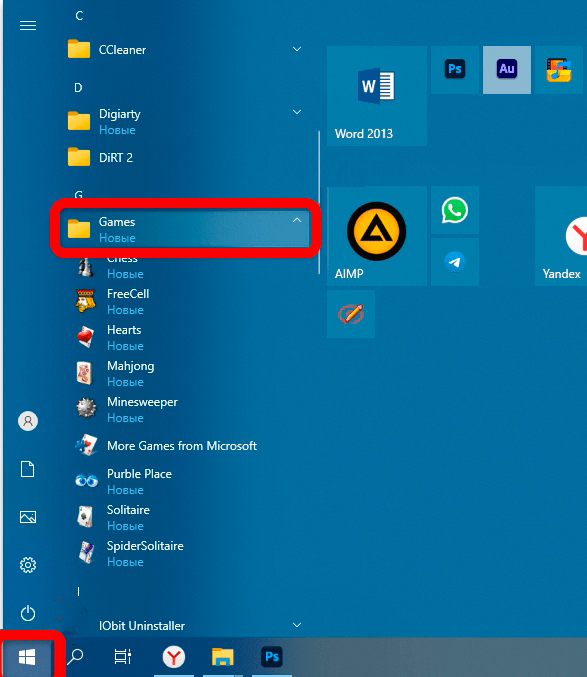Click the letter I section header
The height and width of the screenshot is (677, 587).
pos(78,592)
